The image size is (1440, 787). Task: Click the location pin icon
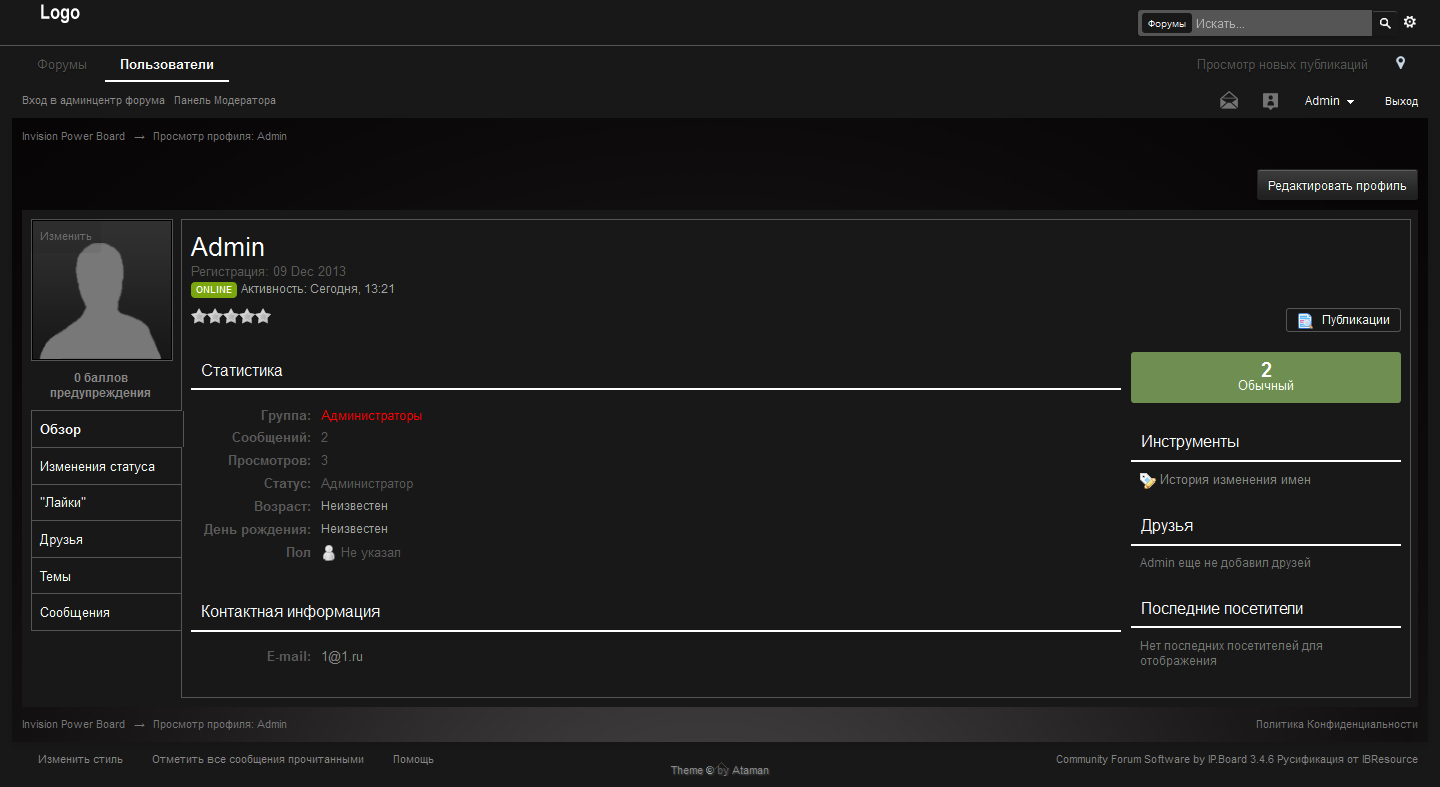1400,63
